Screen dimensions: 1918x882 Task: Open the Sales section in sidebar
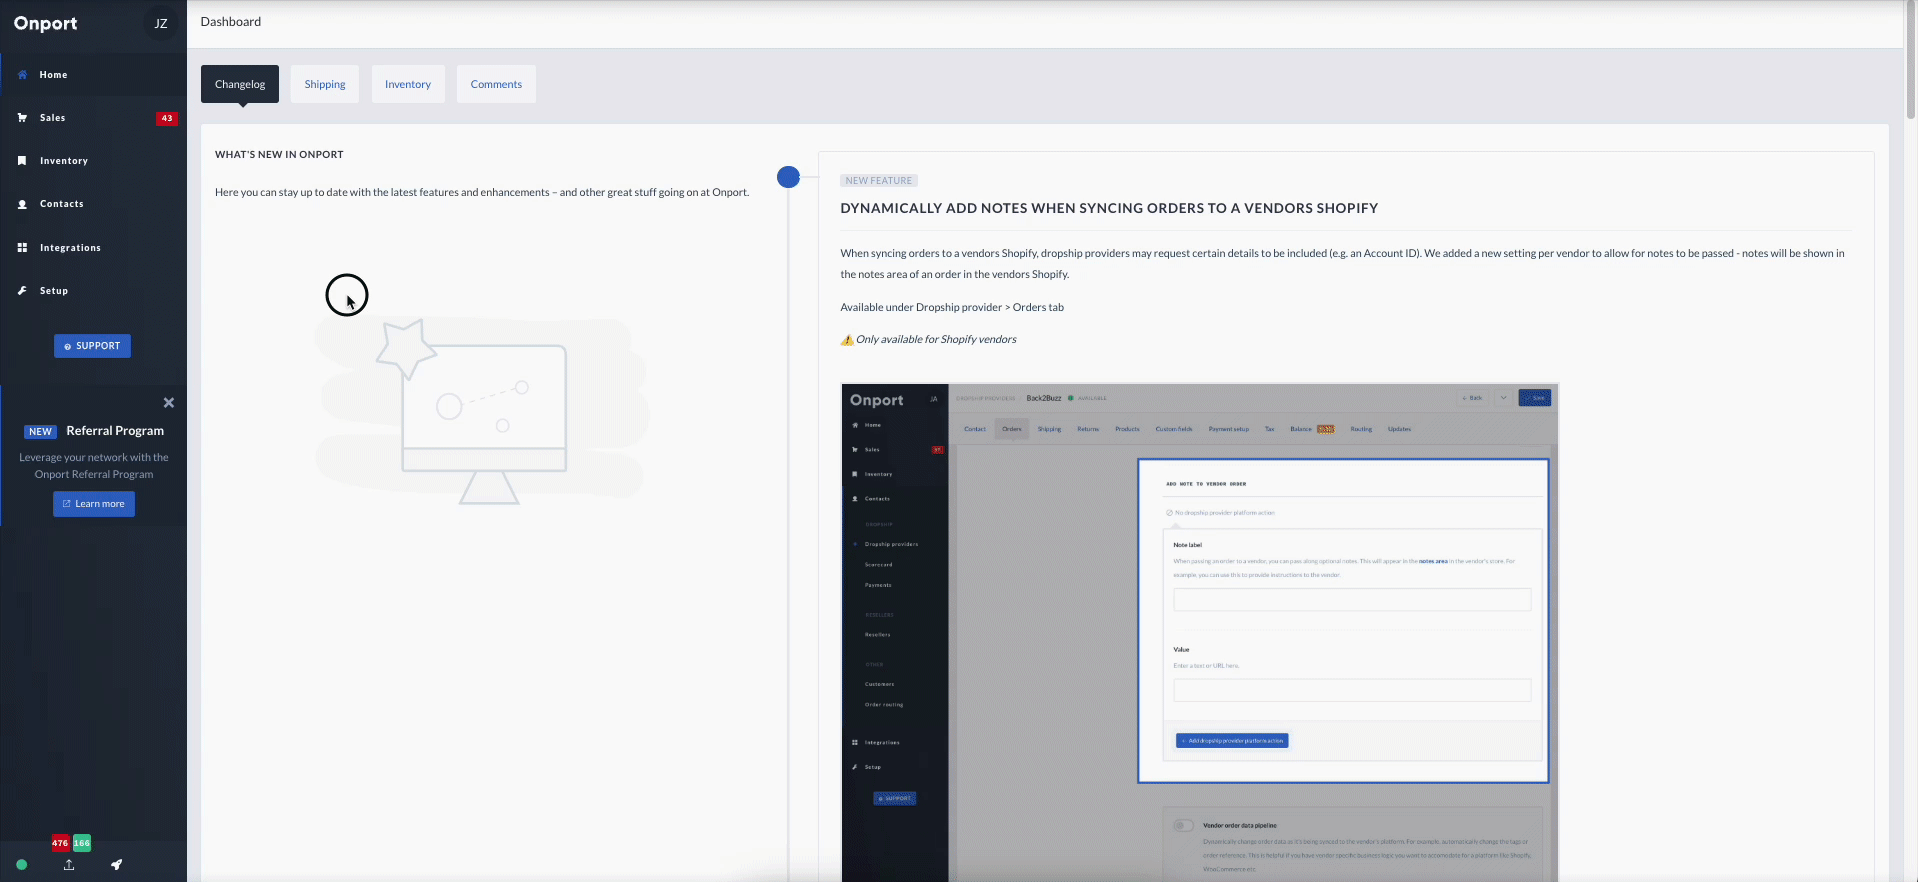click(x=93, y=118)
